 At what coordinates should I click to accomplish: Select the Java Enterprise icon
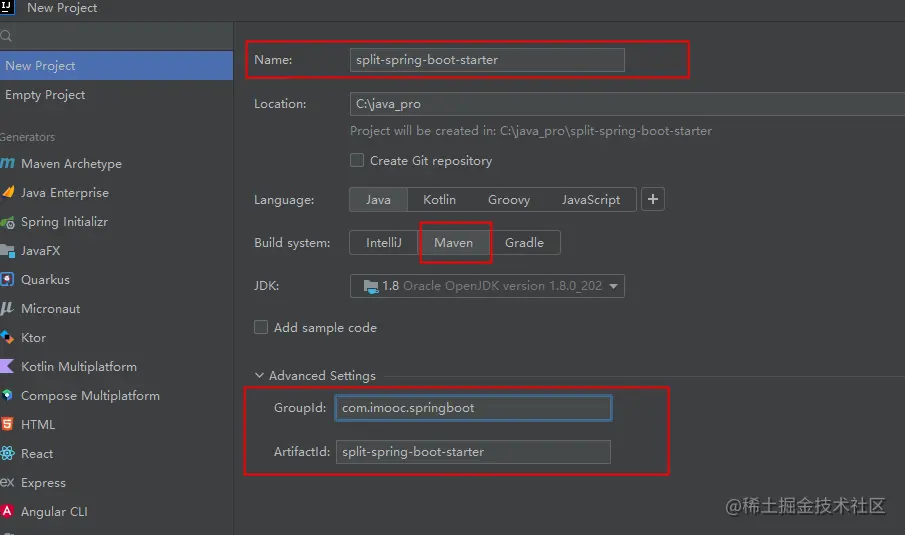point(8,192)
